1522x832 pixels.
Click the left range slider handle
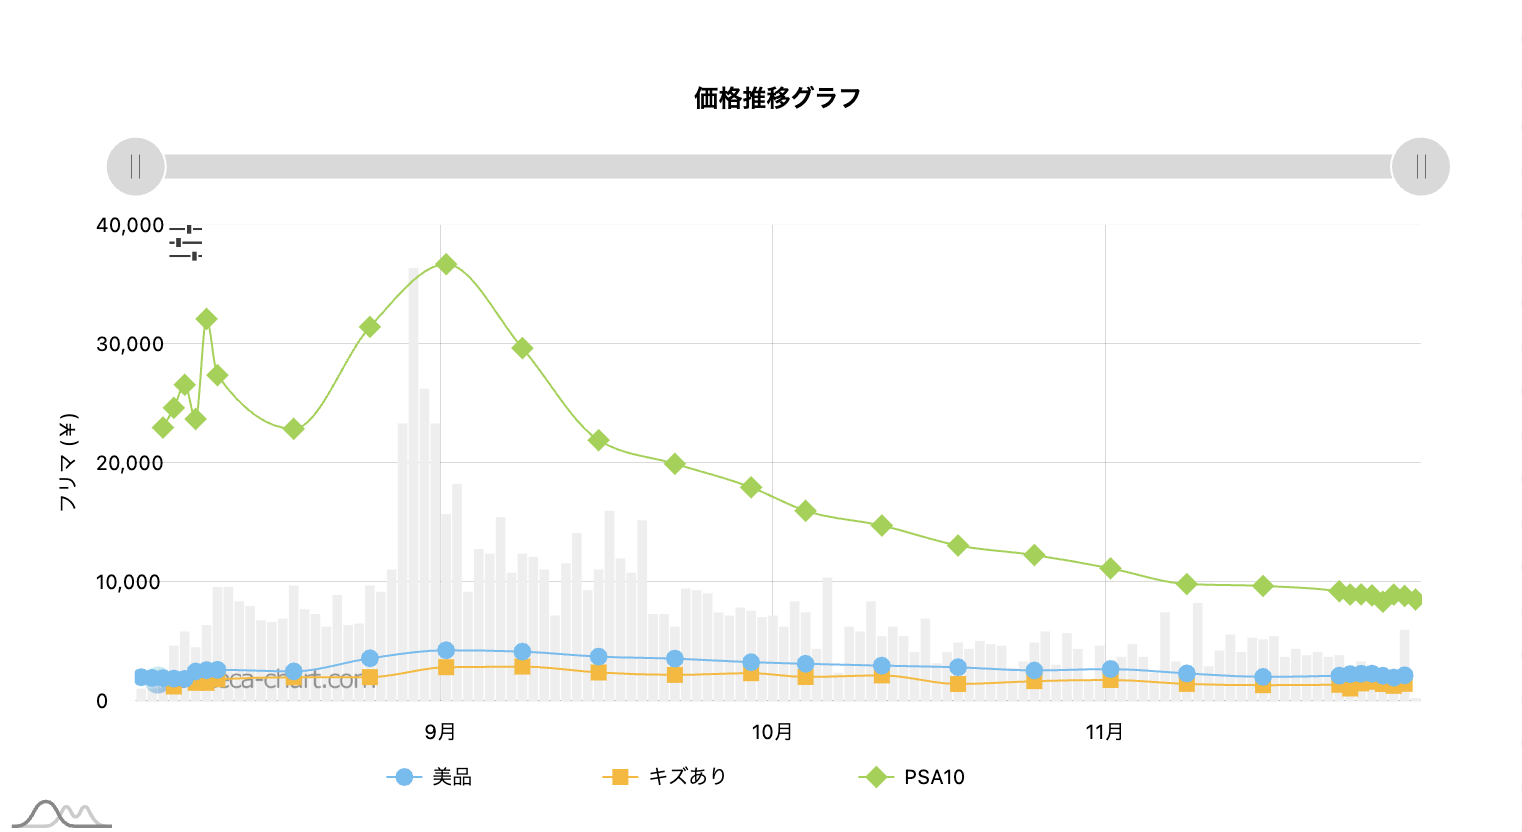(136, 166)
